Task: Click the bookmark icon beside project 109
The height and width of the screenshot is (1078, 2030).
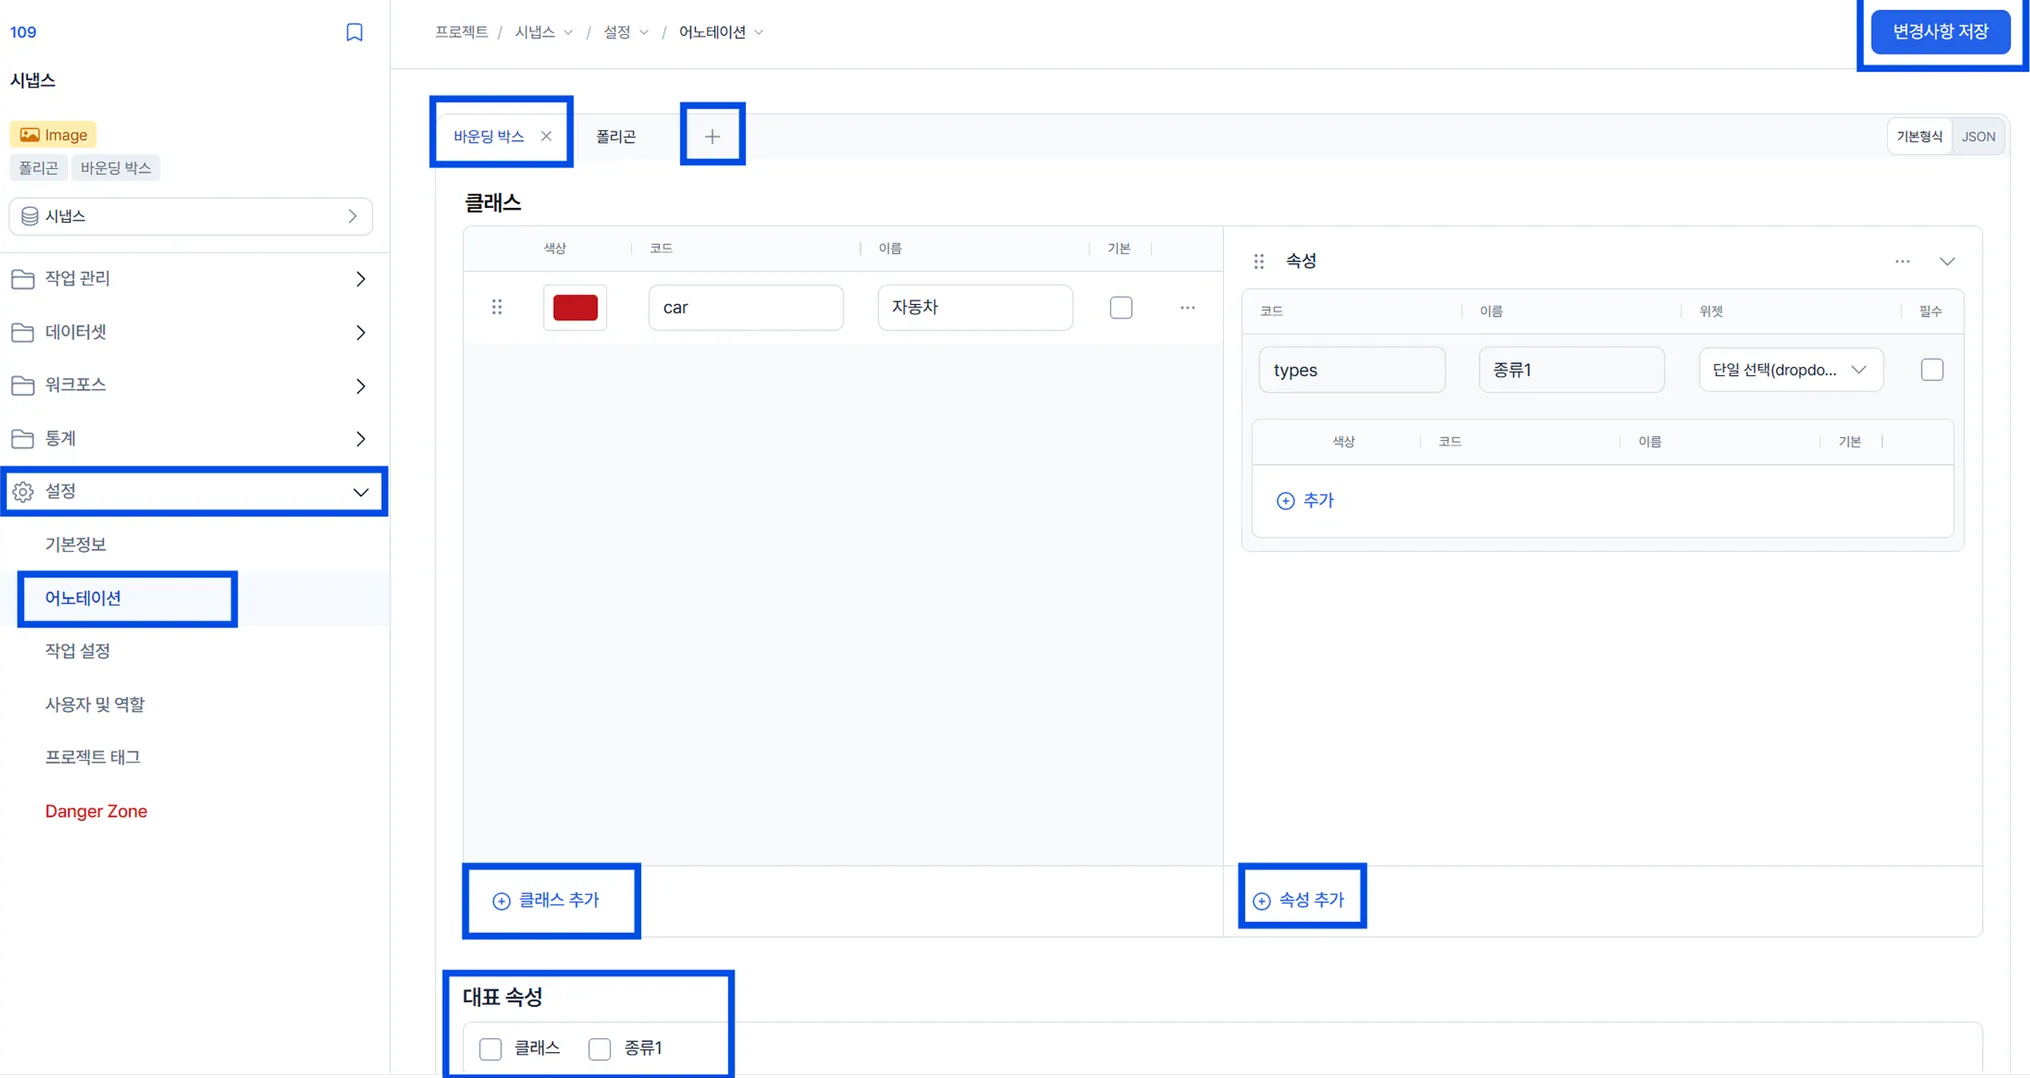Action: 354,32
